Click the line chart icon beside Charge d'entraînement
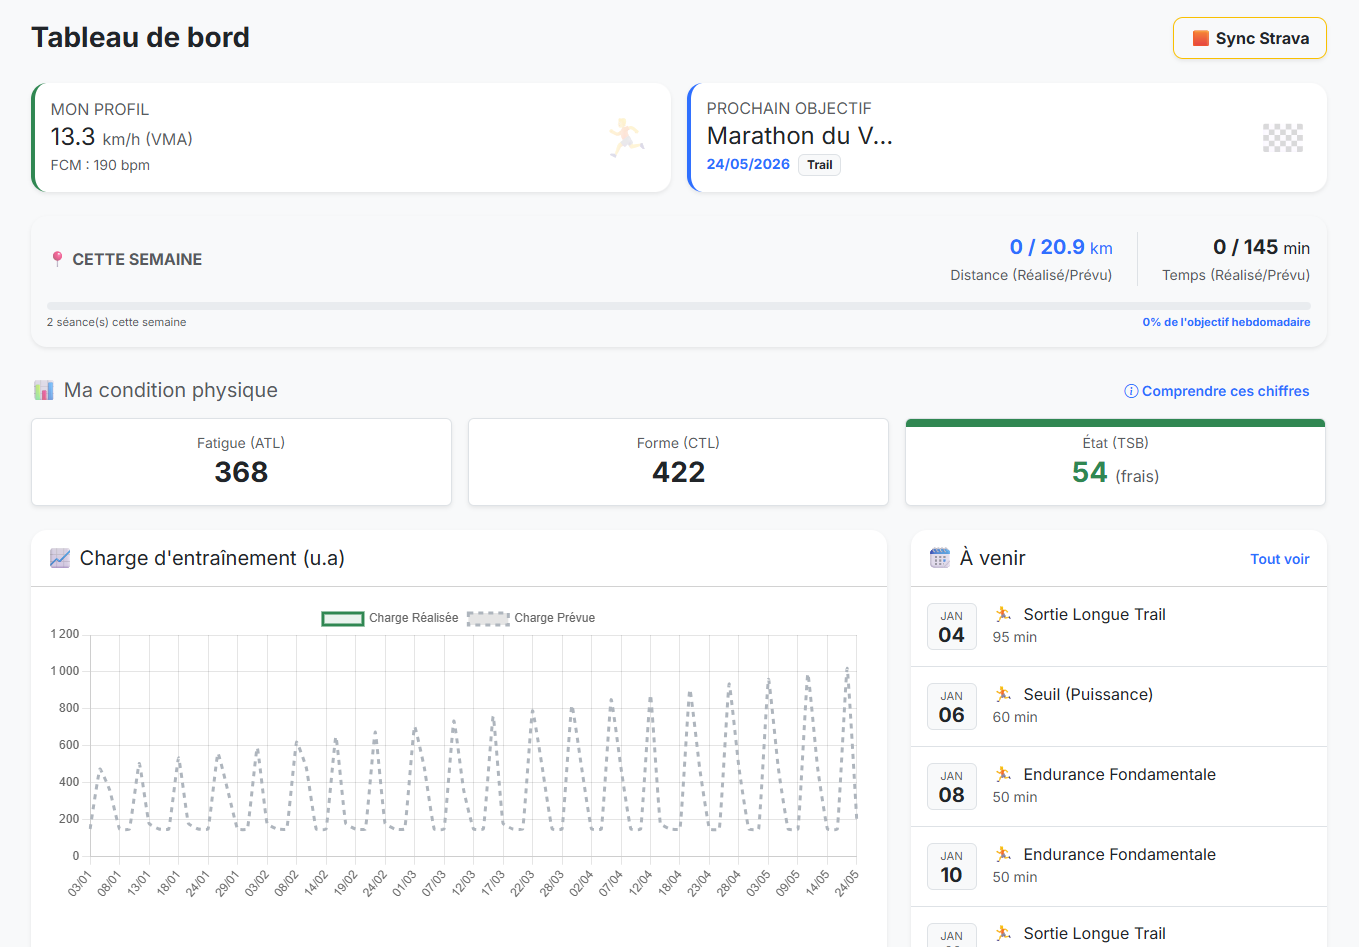Viewport: 1359px width, 947px height. tap(60, 558)
